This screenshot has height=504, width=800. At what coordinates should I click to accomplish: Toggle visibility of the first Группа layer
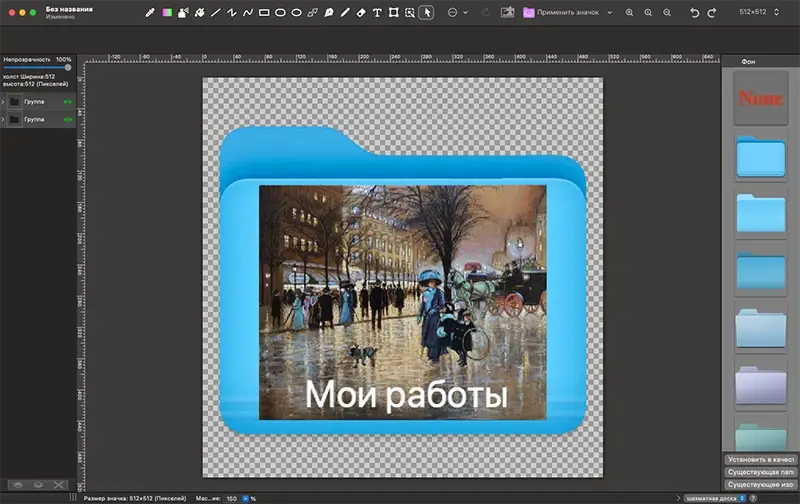[x=67, y=102]
